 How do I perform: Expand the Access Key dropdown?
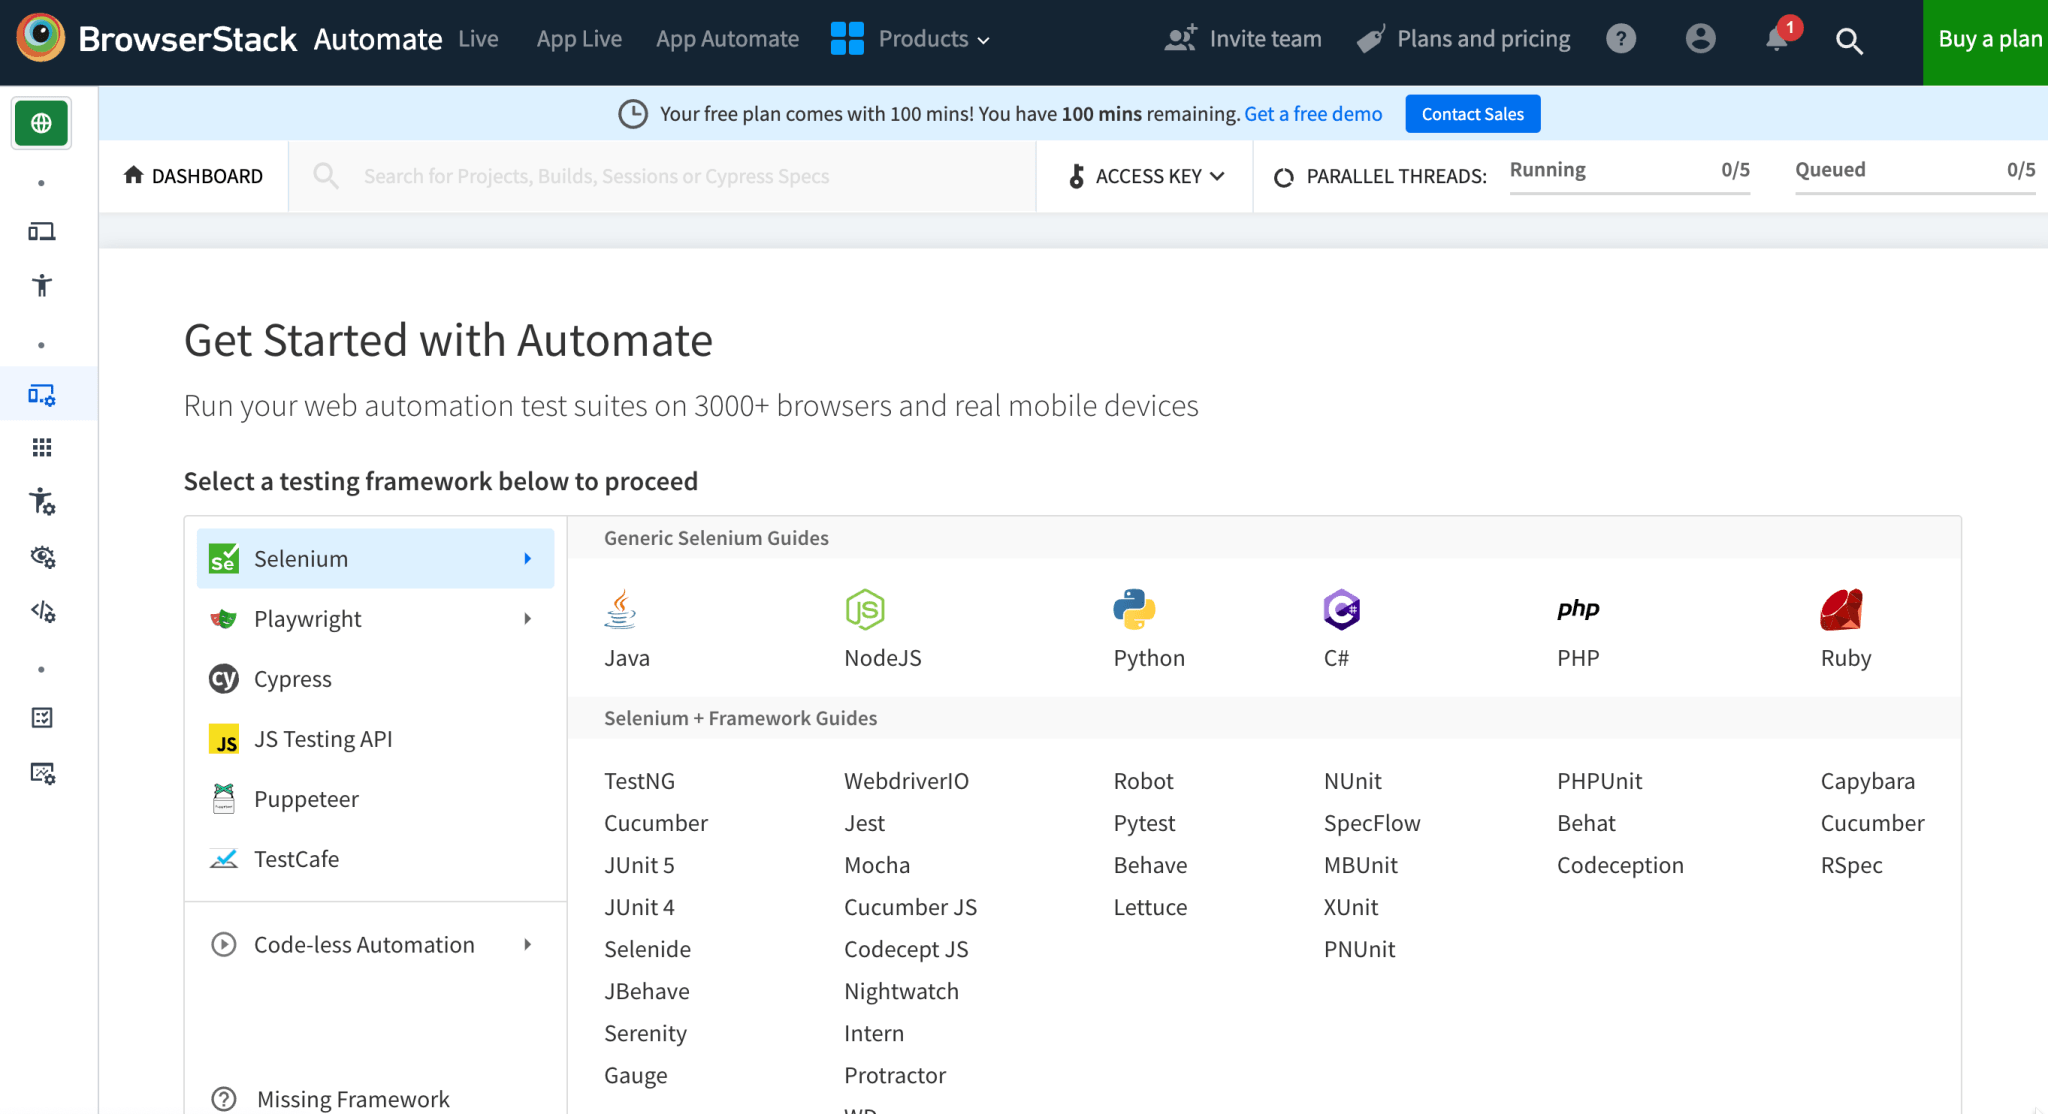(1144, 176)
